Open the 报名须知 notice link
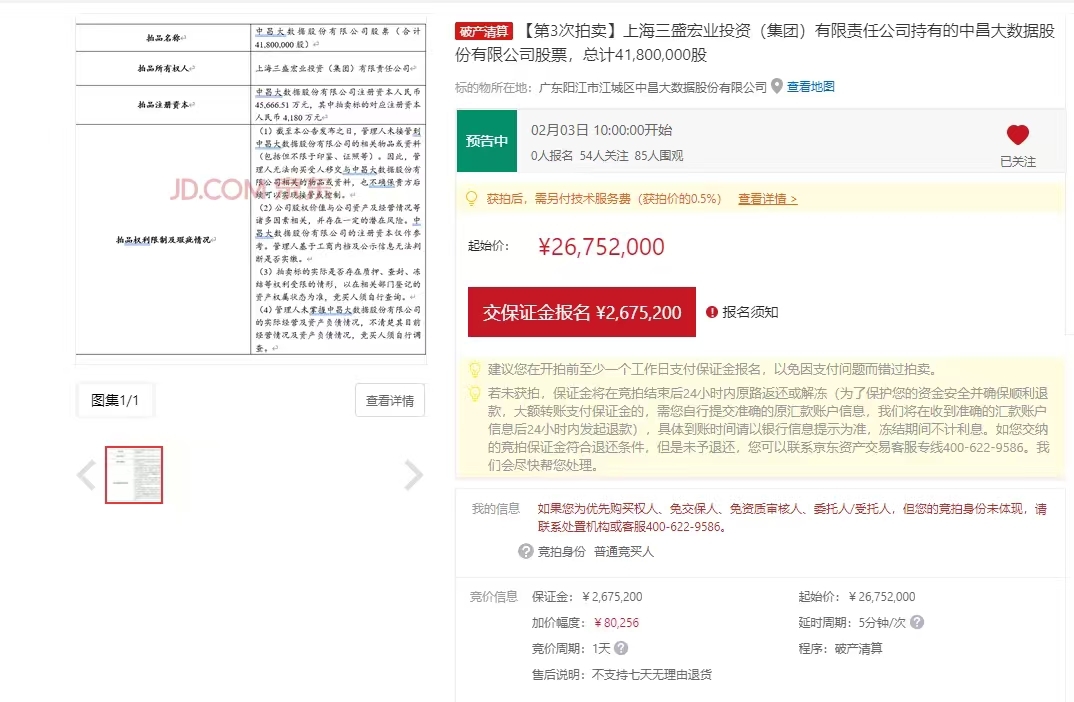1074x702 pixels. [750, 312]
